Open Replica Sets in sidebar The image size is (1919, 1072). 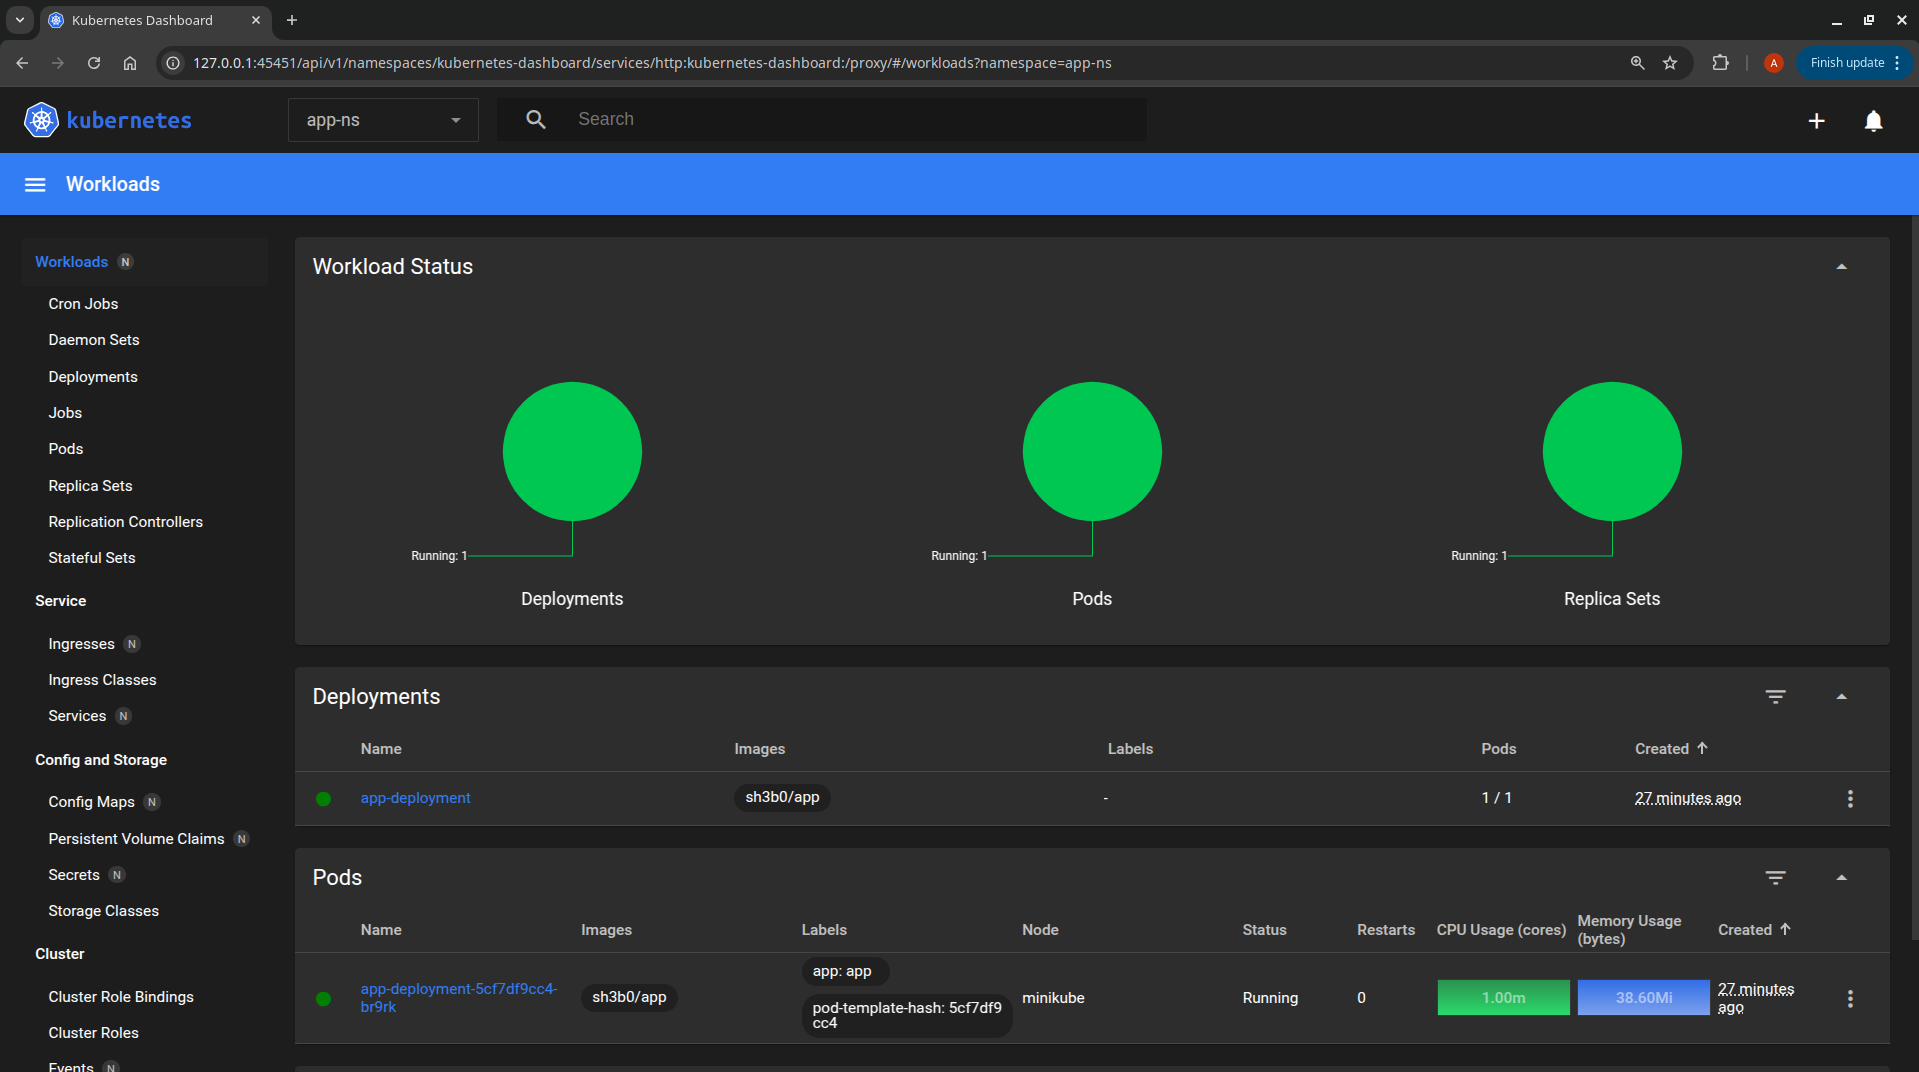pyautogui.click(x=90, y=486)
